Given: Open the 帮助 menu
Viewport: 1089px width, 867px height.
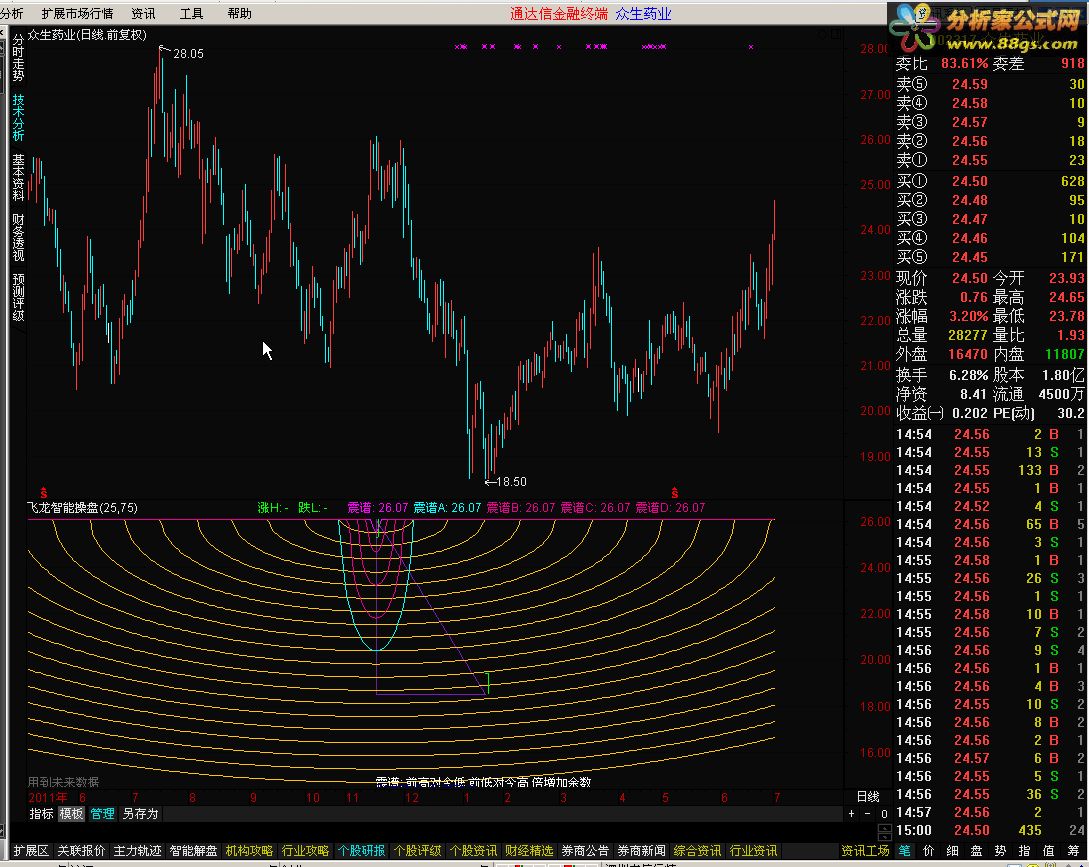Looking at the screenshot, I should [240, 13].
